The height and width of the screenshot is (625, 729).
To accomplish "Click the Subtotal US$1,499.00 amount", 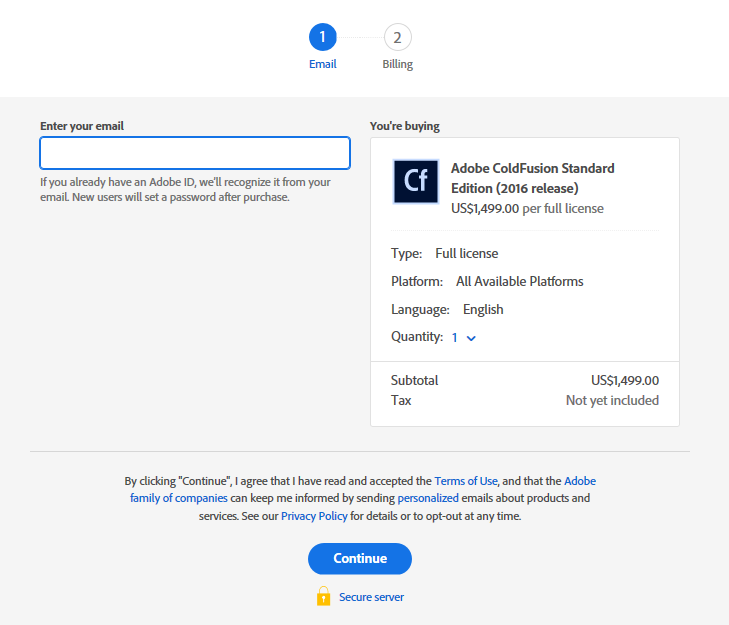I will click(x=625, y=380).
